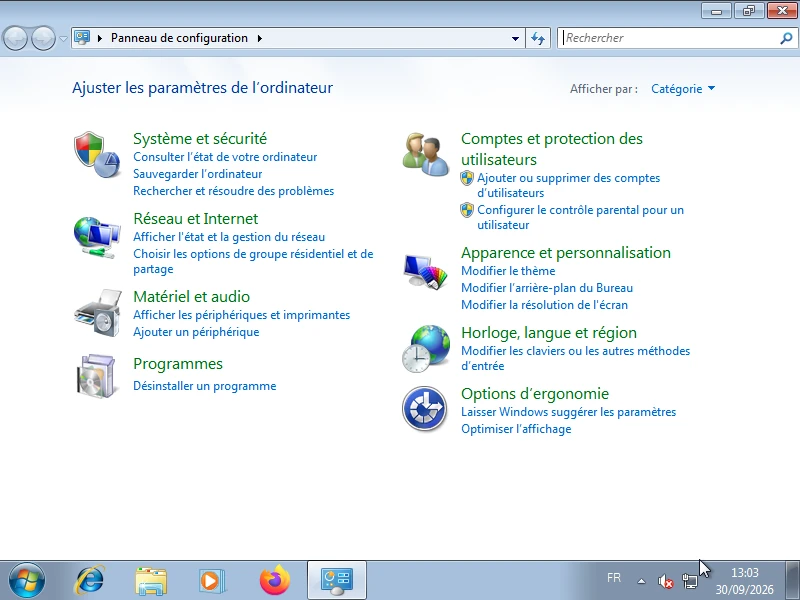
Task: Click Laisser Windows suggérer les paramètres
Action: coord(568,412)
